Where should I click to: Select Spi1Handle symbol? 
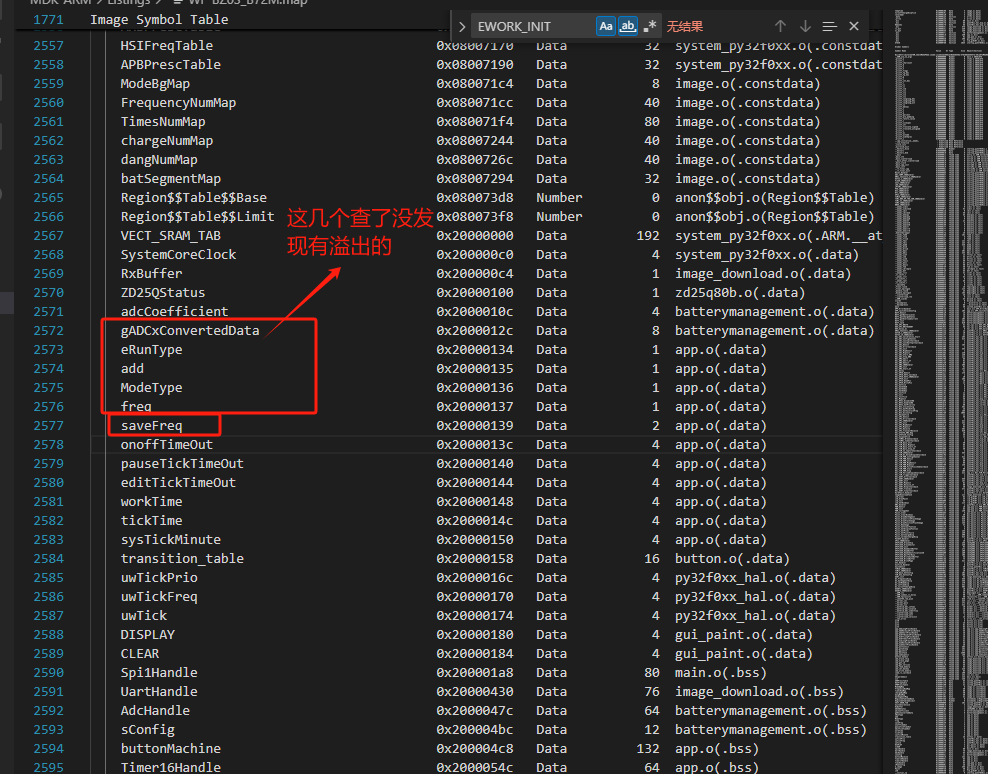click(159, 673)
